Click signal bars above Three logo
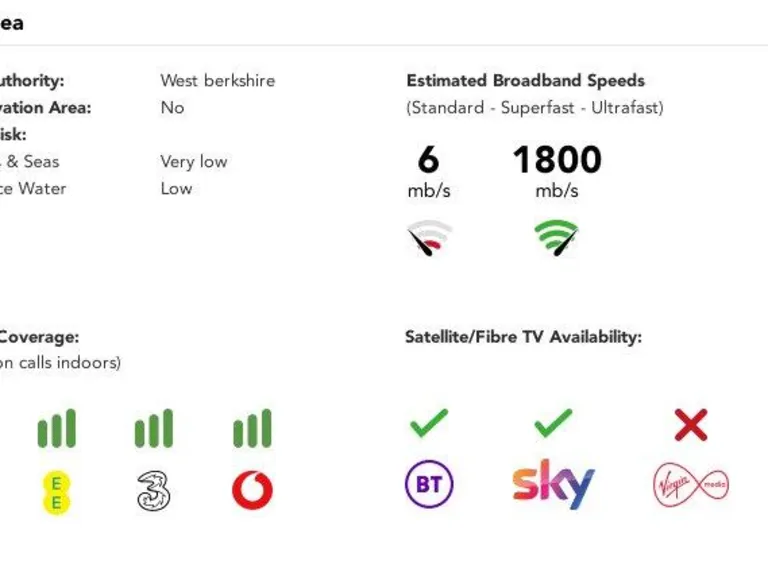 (x=154, y=428)
